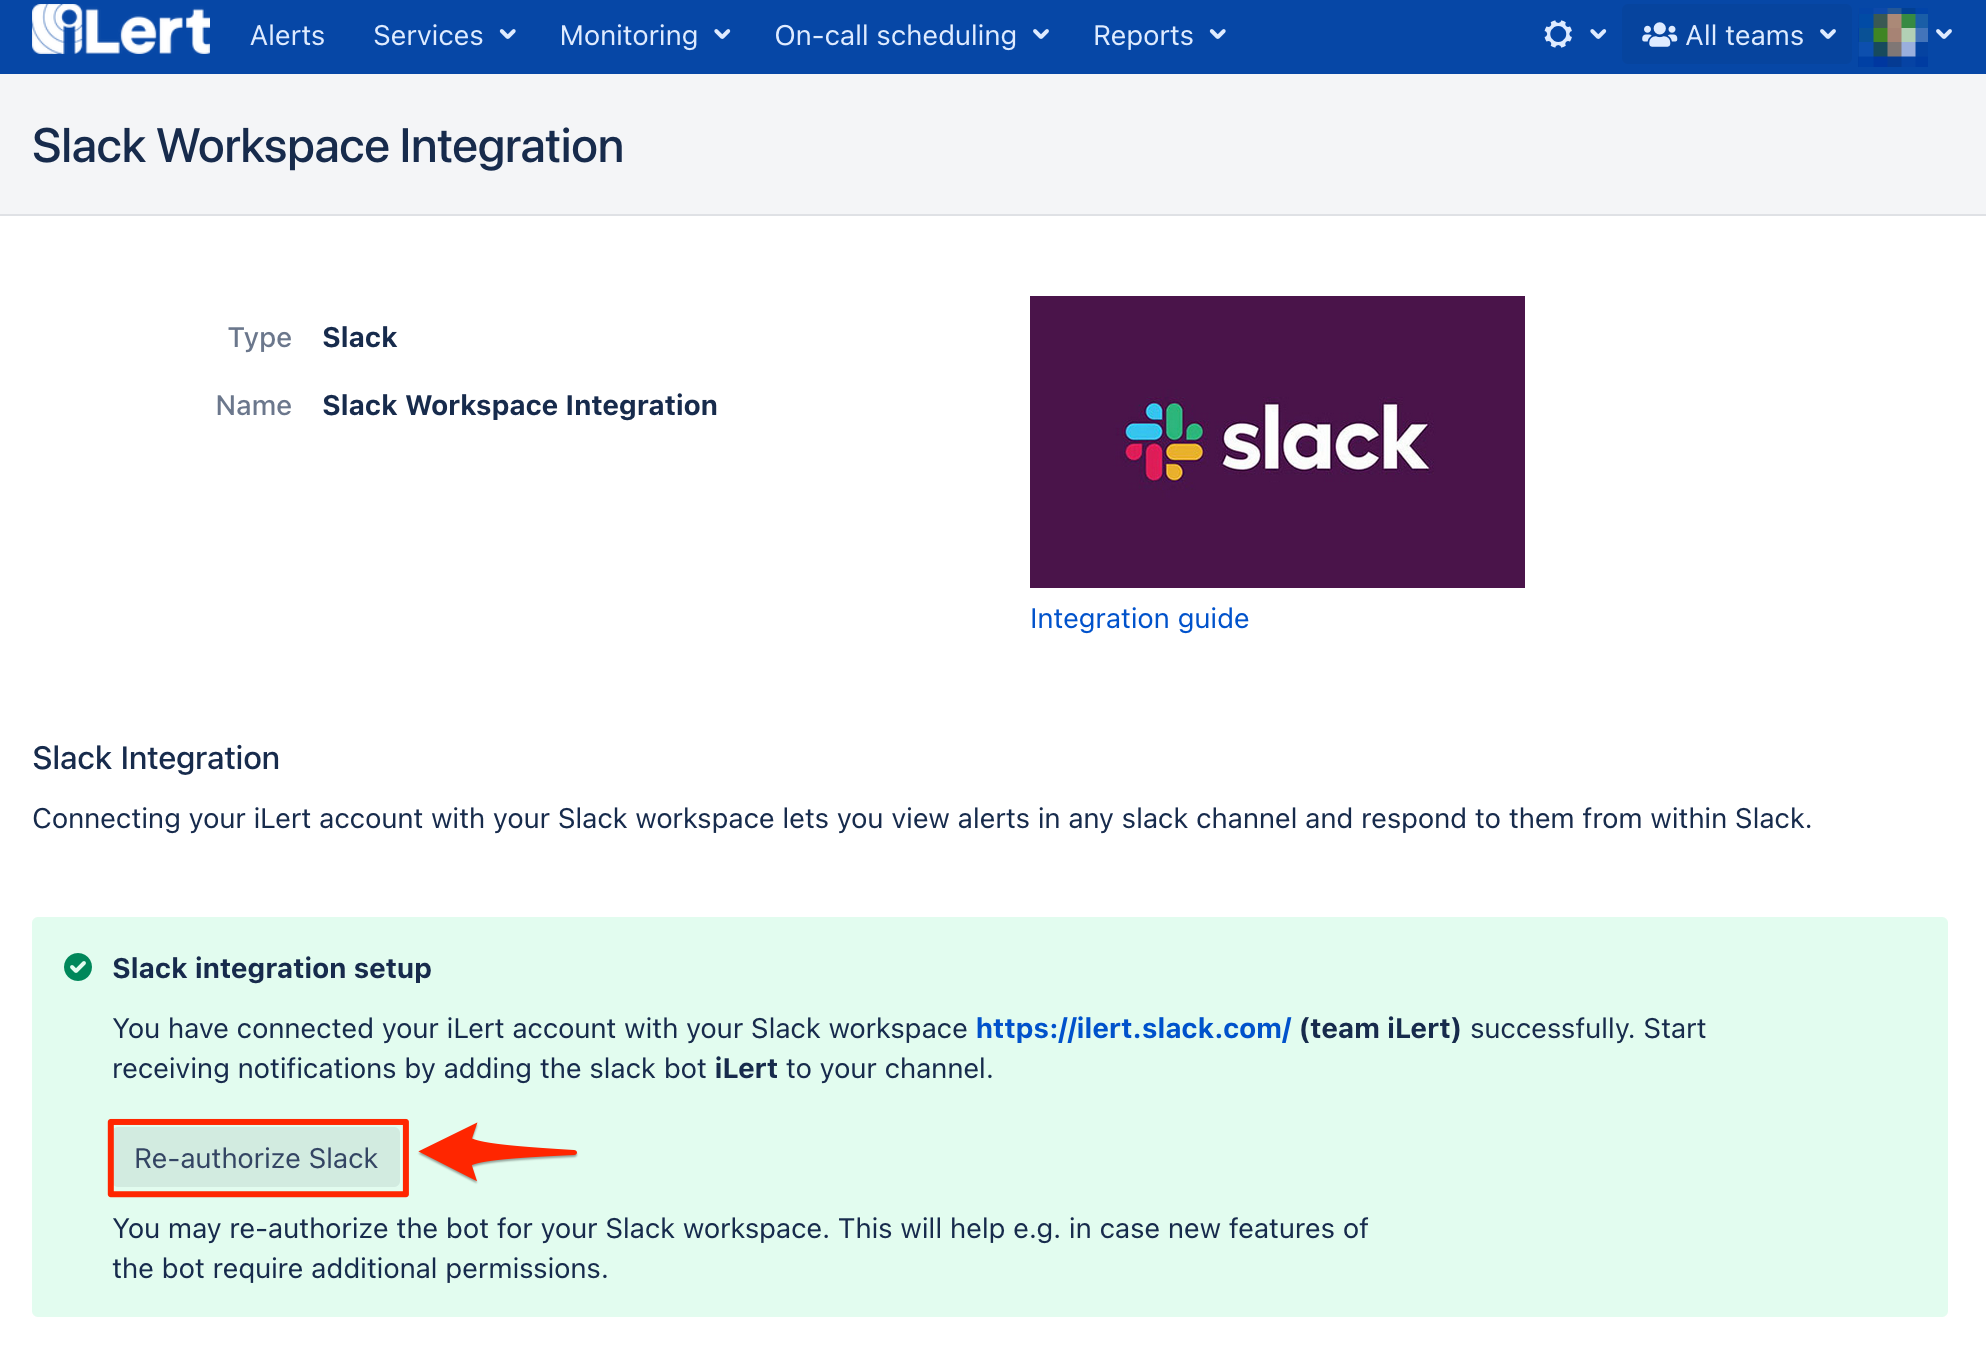The image size is (1986, 1352).
Task: Open the On-call scheduling dropdown
Action: pyautogui.click(x=911, y=35)
